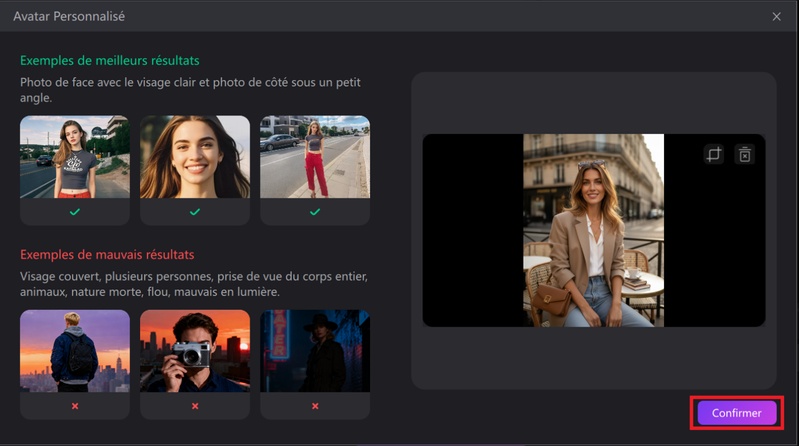
Task: Click the 'Exemples de mauvais résultats' heading
Action: (107, 255)
